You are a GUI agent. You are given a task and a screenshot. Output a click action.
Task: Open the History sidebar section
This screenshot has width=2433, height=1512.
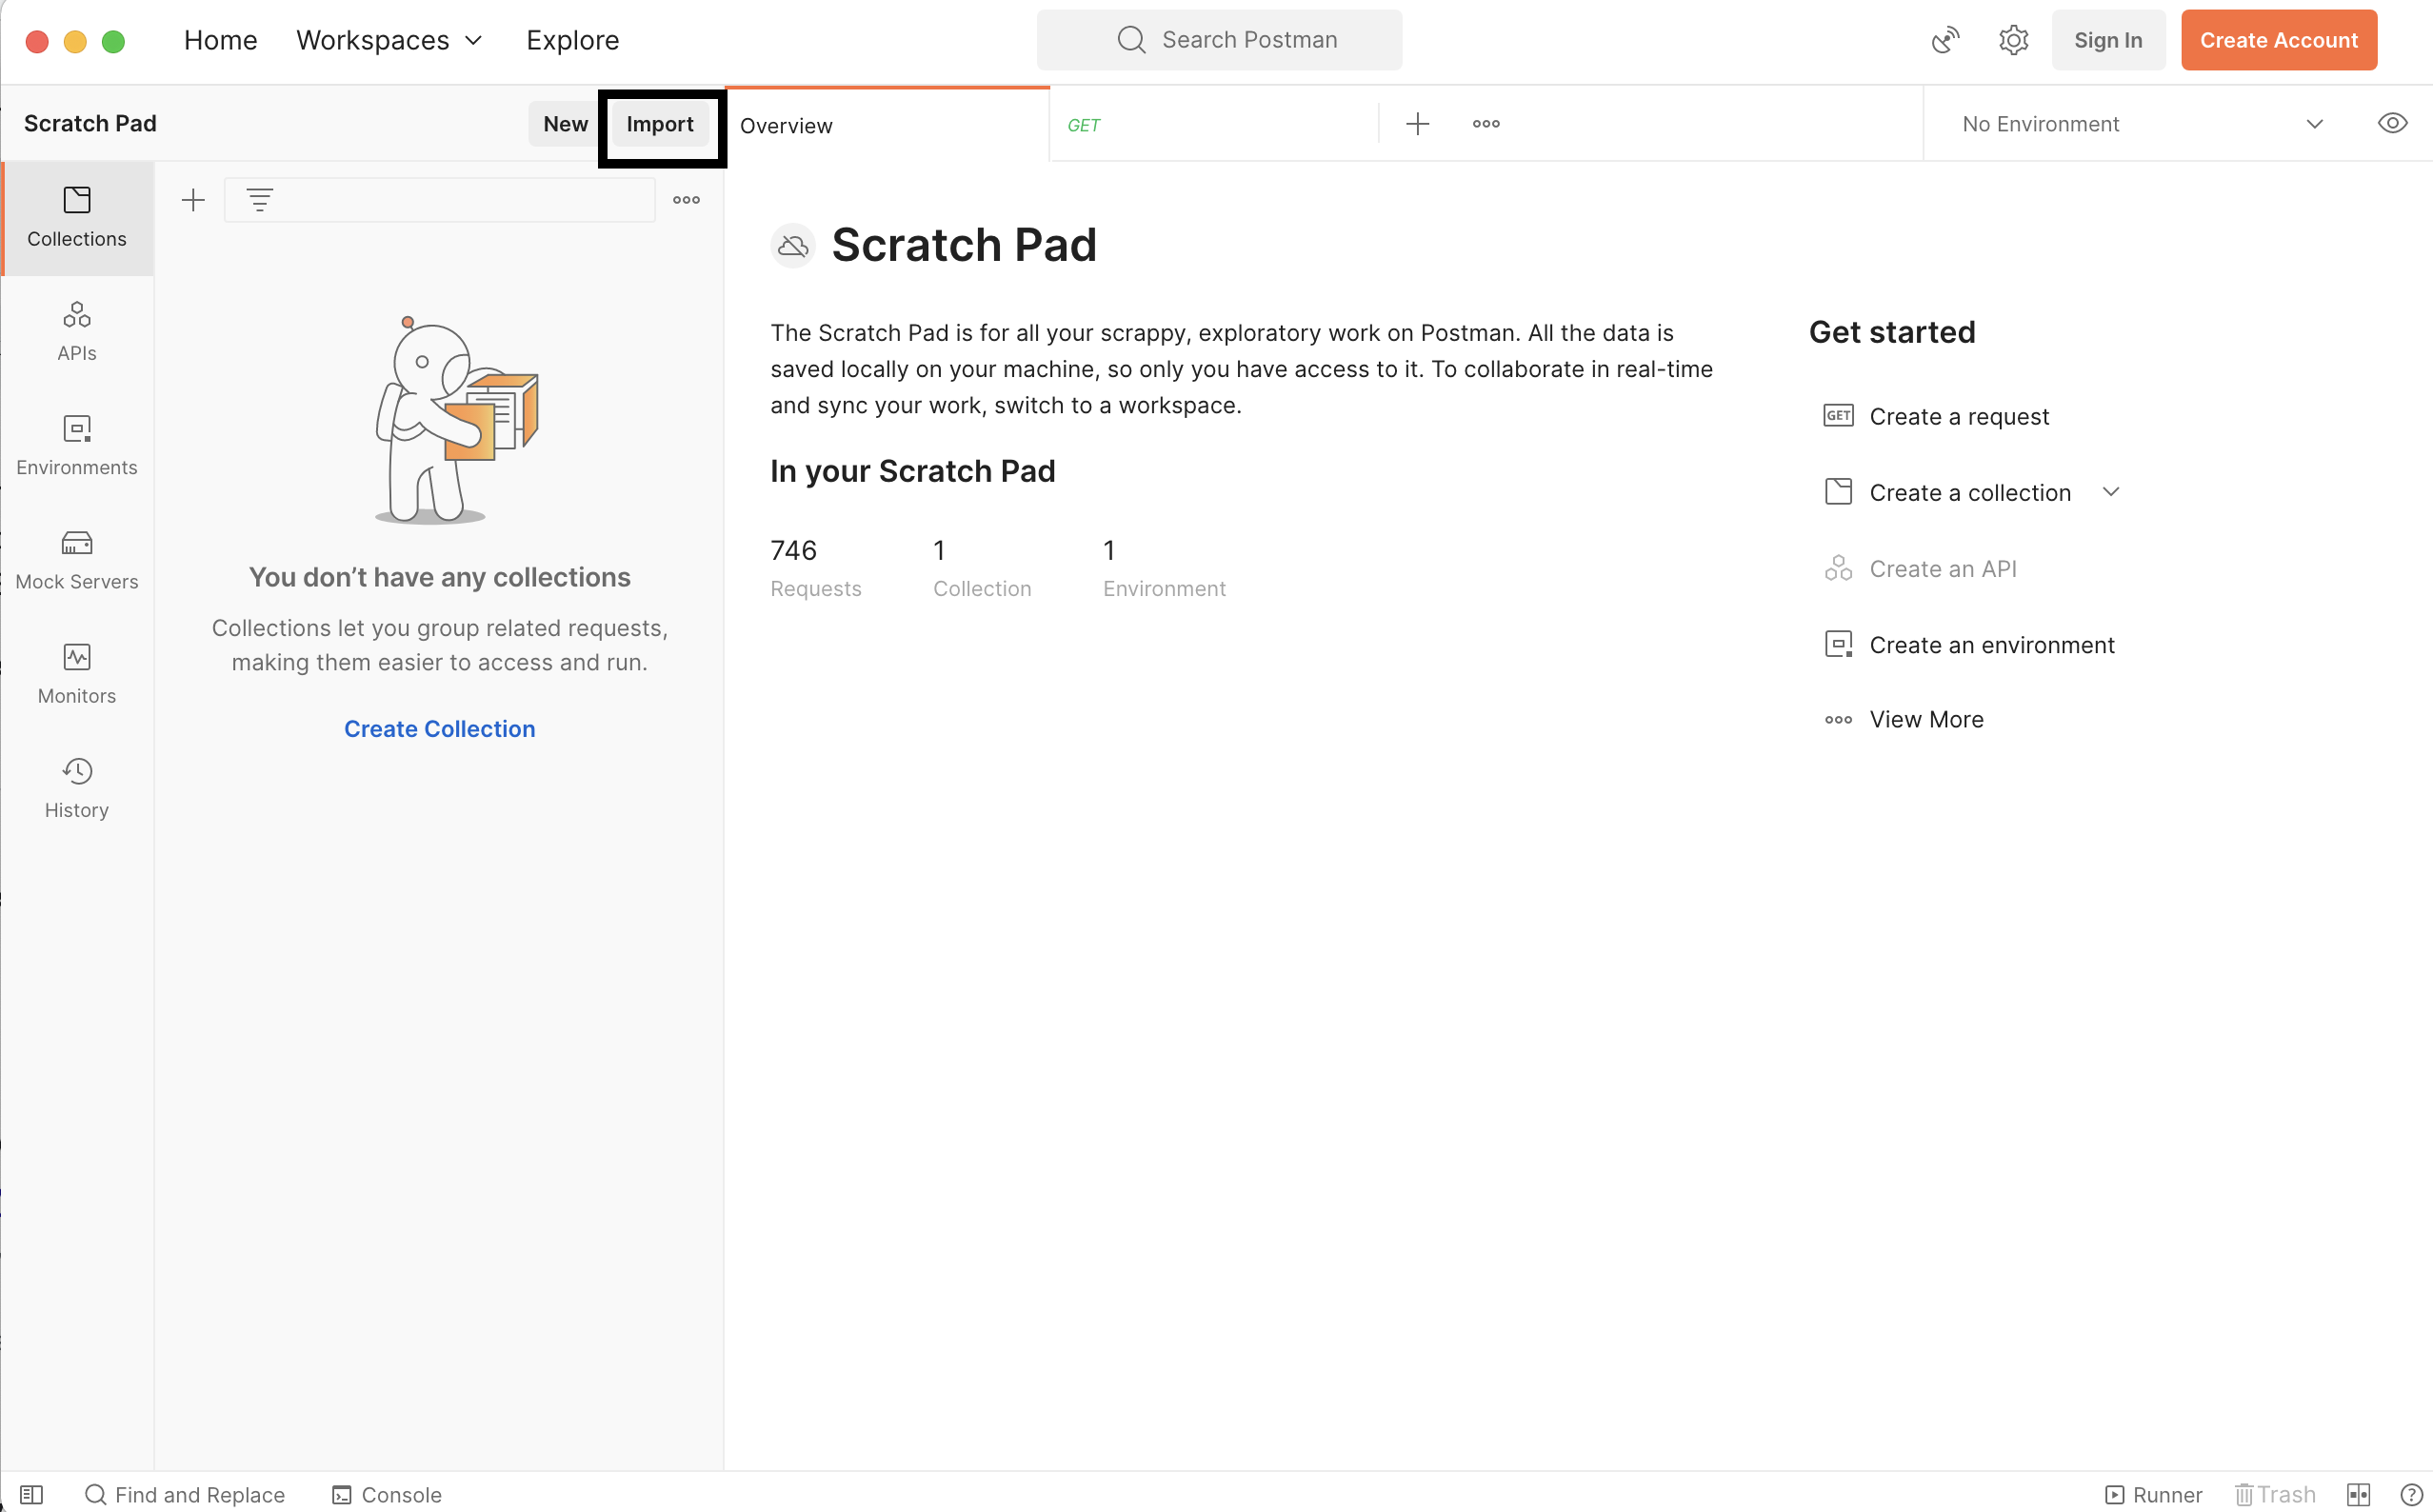tap(77, 787)
